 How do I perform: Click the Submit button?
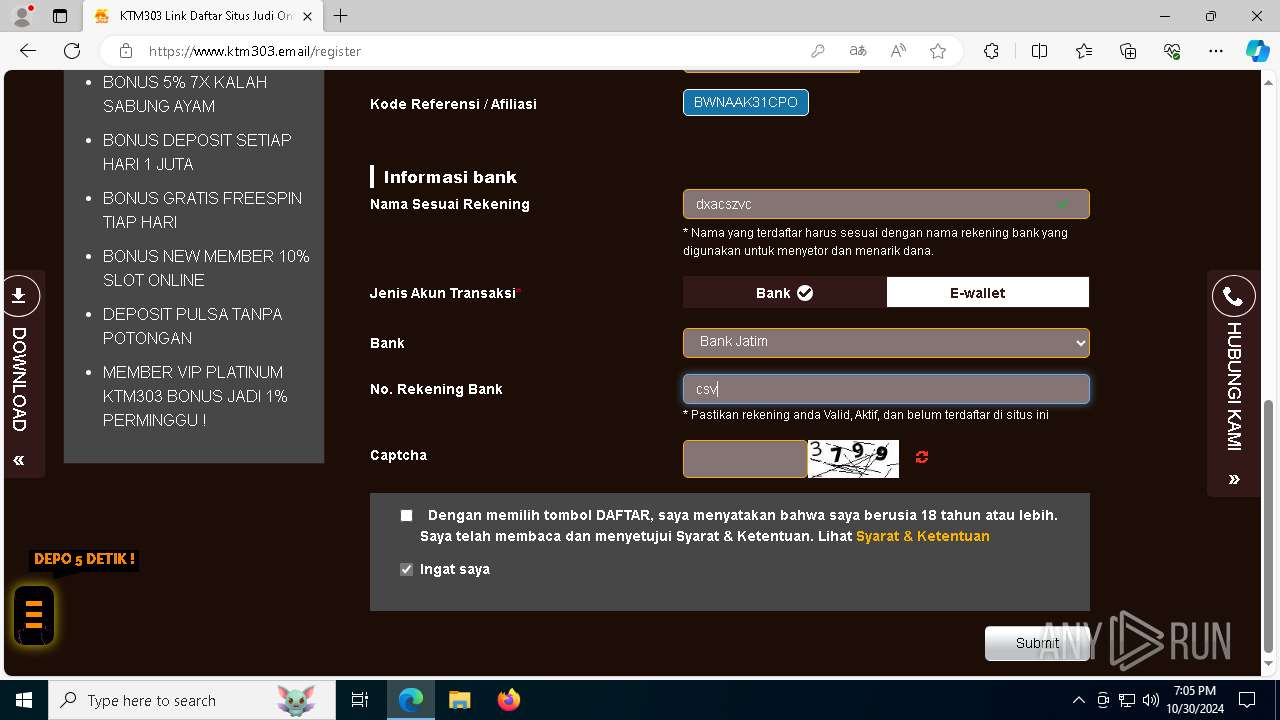point(1037,643)
